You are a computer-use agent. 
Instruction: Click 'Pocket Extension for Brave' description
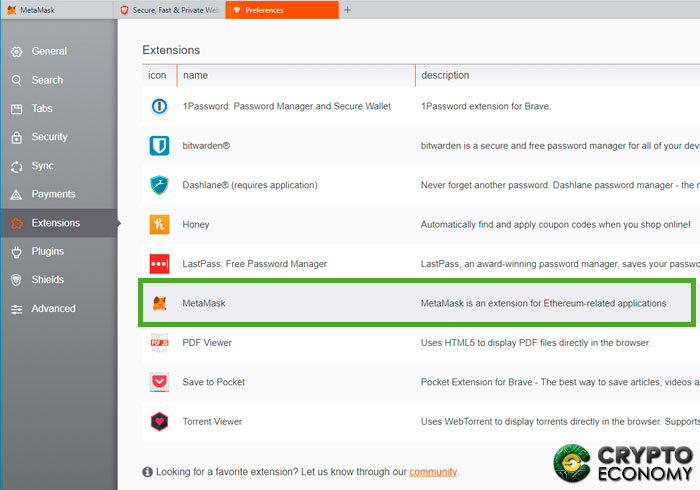(x=560, y=382)
